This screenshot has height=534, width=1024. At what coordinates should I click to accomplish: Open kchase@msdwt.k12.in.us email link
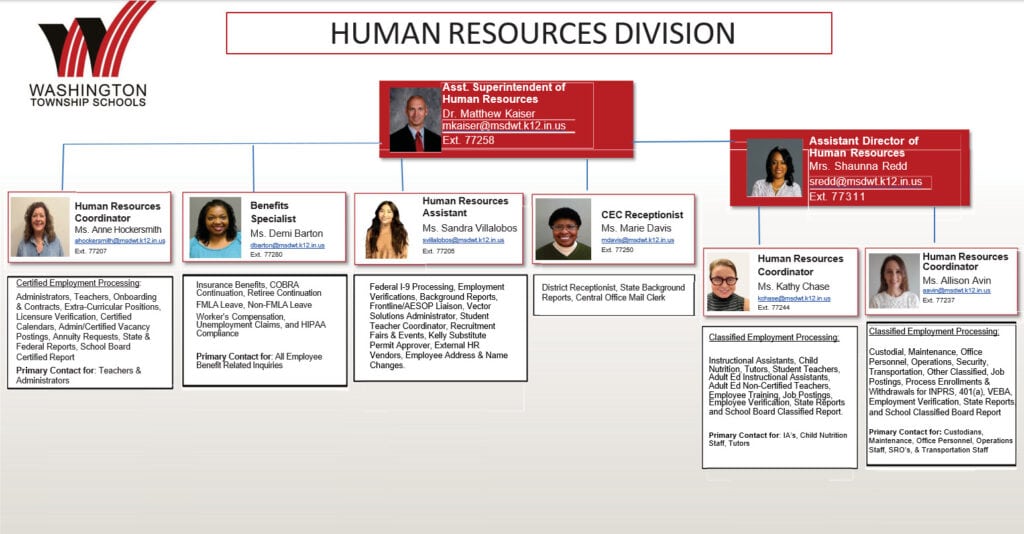coord(794,298)
